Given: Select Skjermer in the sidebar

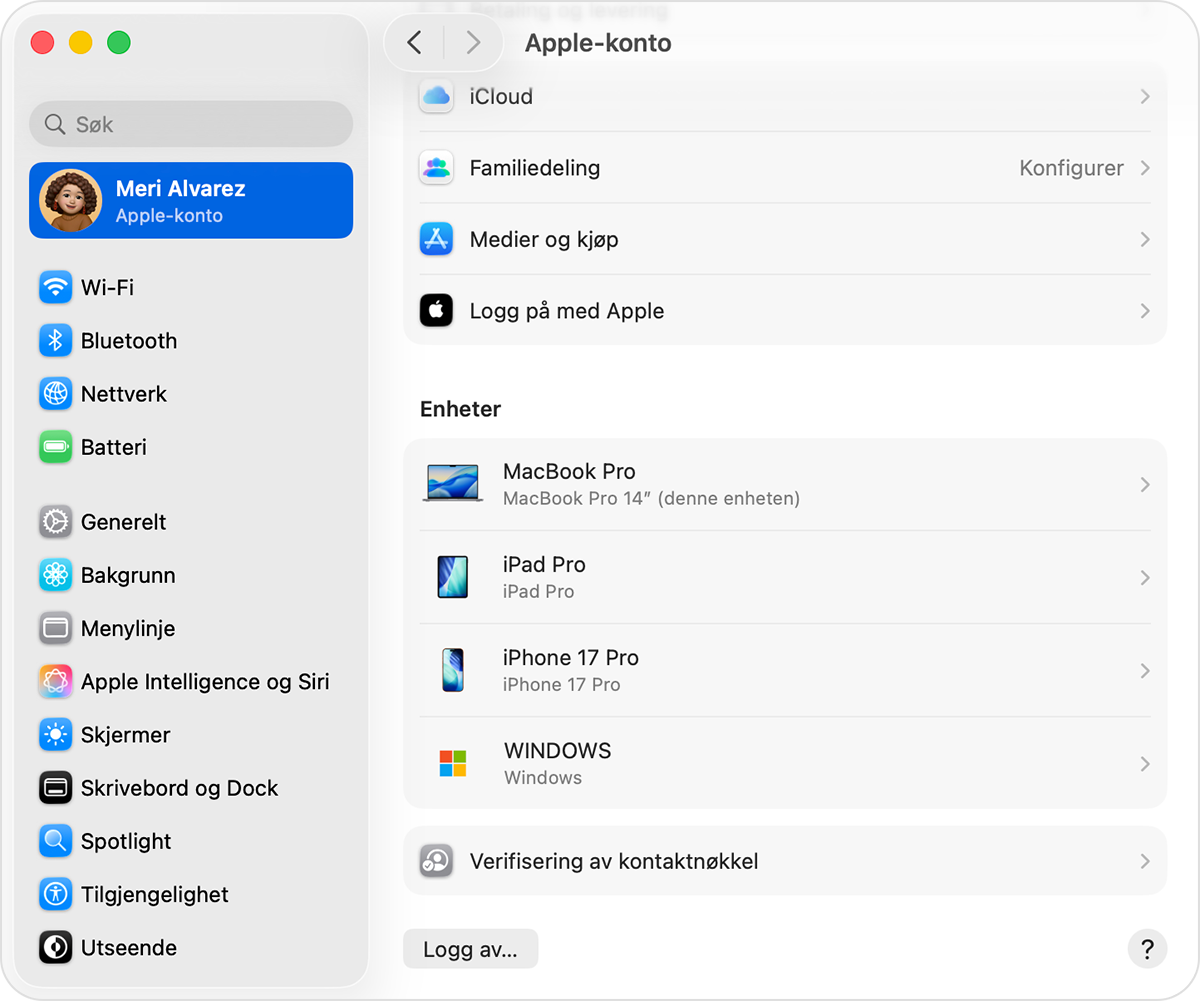Looking at the screenshot, I should (125, 735).
